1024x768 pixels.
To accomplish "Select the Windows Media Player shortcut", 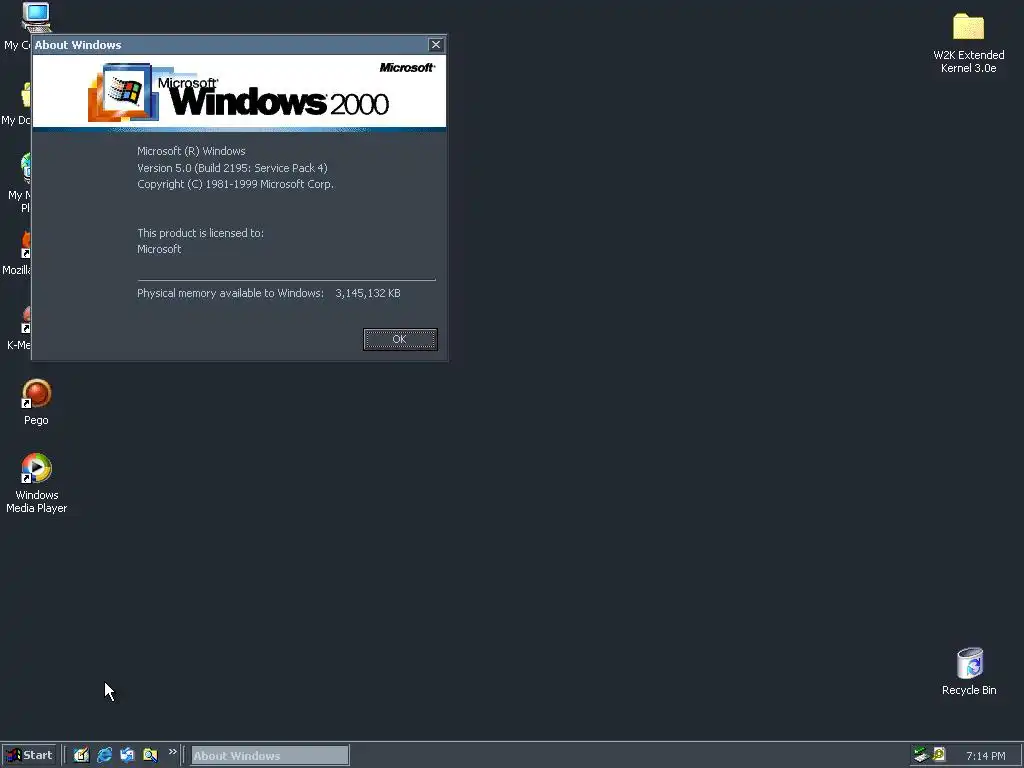I will pyautogui.click(x=37, y=483).
